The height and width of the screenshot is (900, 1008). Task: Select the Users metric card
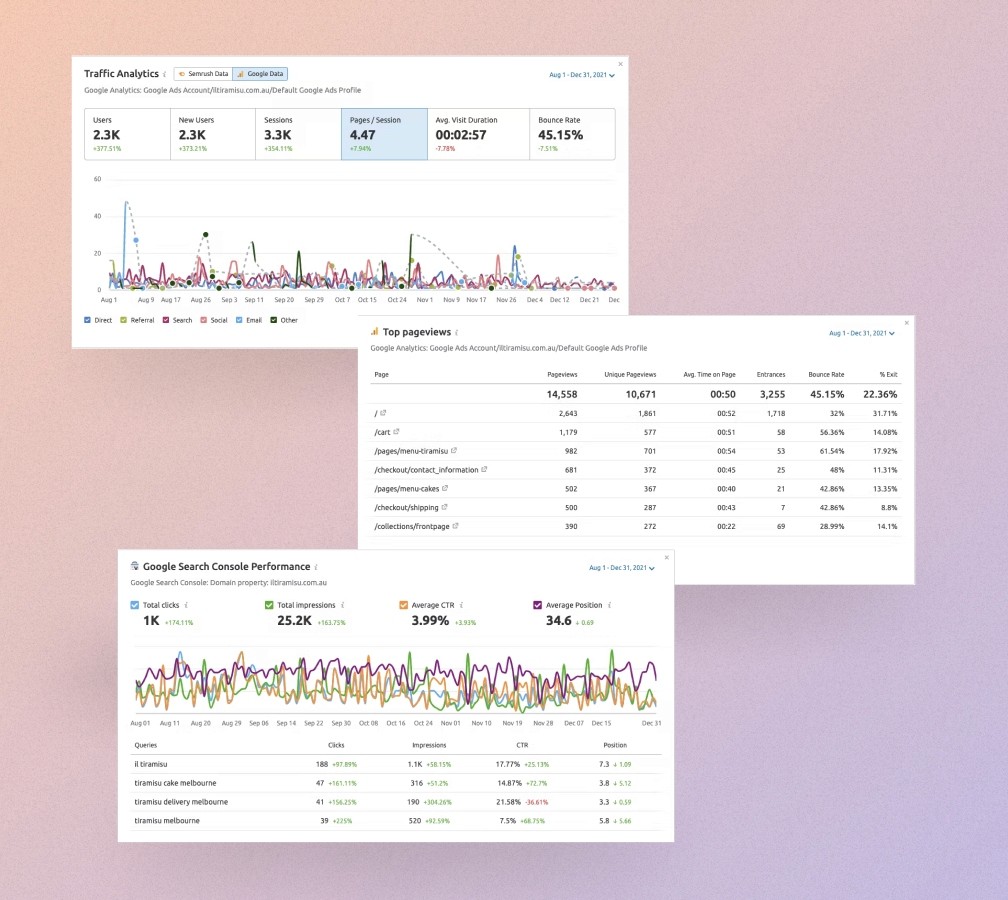pyautogui.click(x=127, y=134)
